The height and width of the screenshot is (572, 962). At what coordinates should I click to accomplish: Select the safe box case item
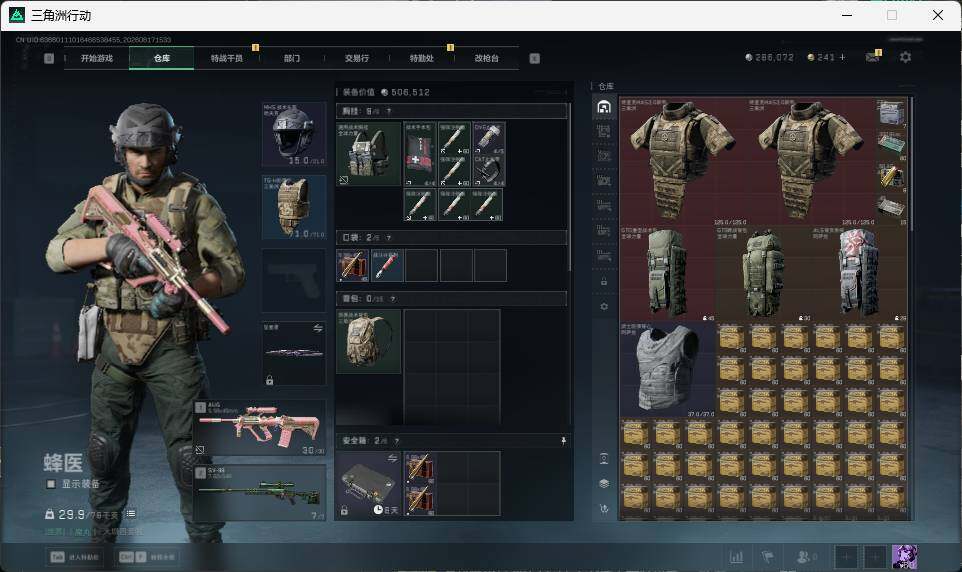[368, 484]
